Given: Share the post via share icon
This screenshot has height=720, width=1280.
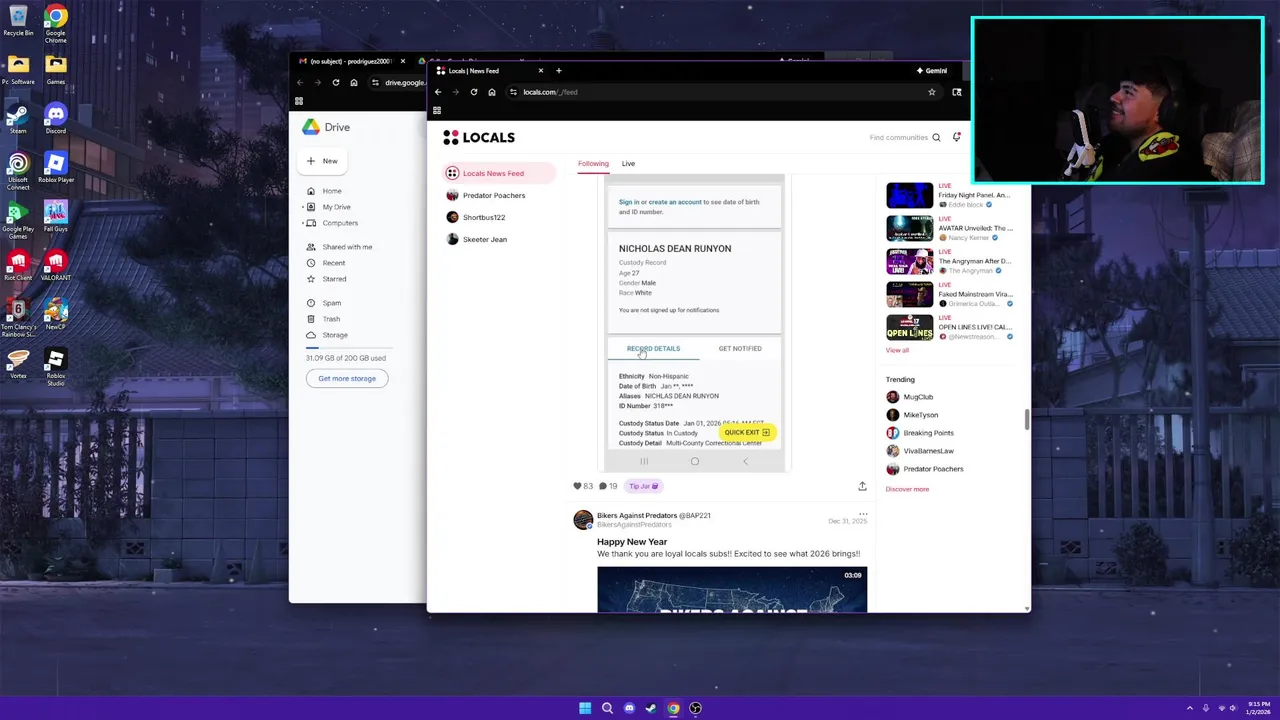Looking at the screenshot, I should click(x=862, y=486).
